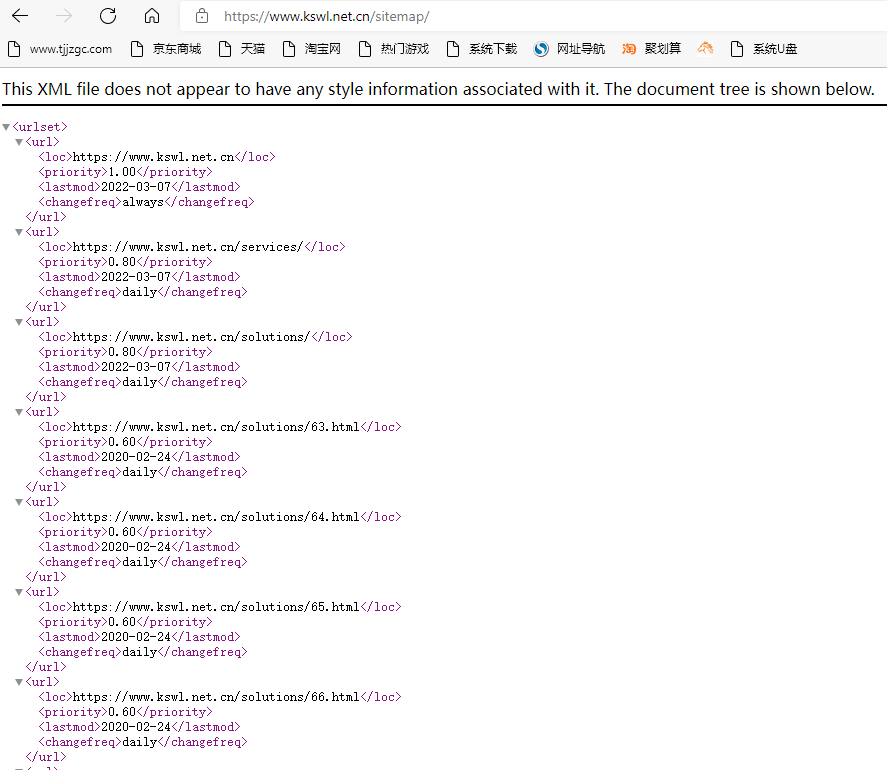Click the browser Forward arrow
Image resolution: width=887 pixels, height=770 pixels.
(64, 16)
